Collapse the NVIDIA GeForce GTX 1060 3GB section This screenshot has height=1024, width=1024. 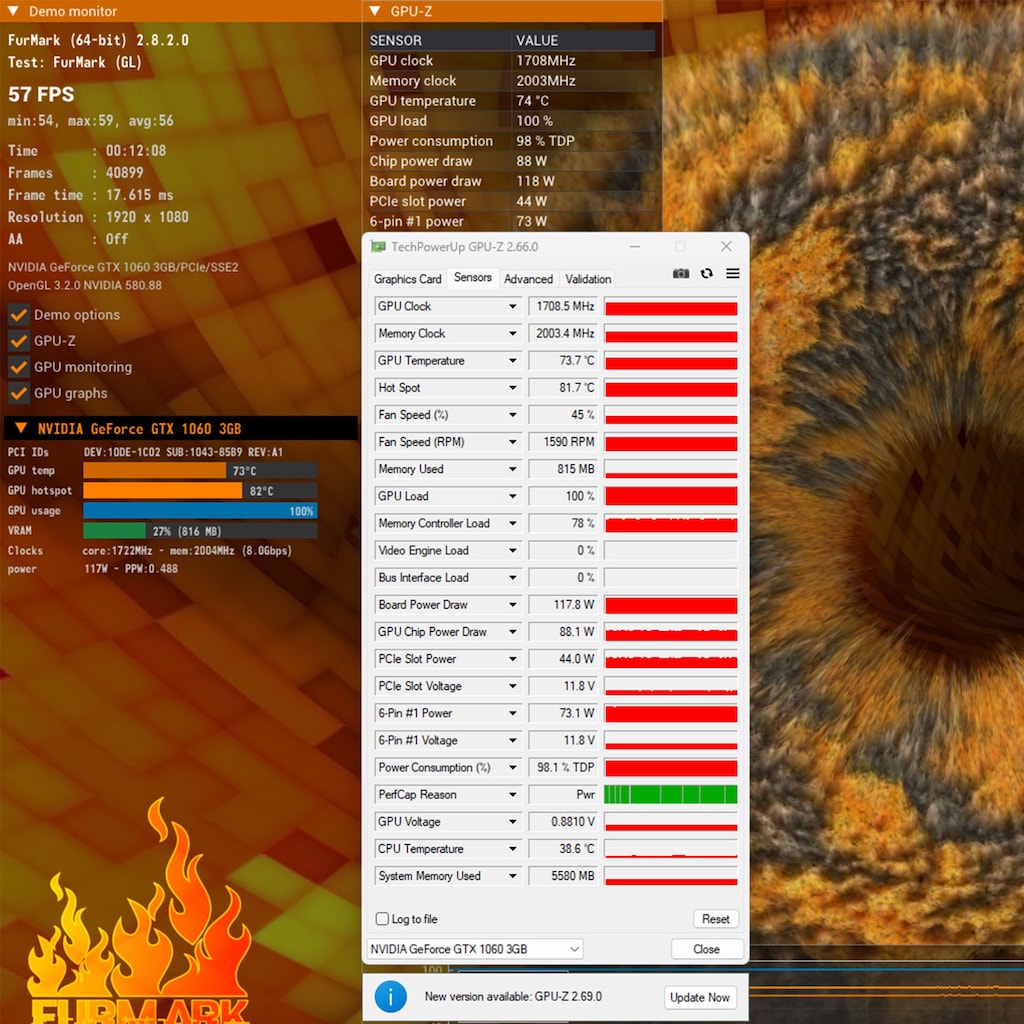[x=21, y=428]
